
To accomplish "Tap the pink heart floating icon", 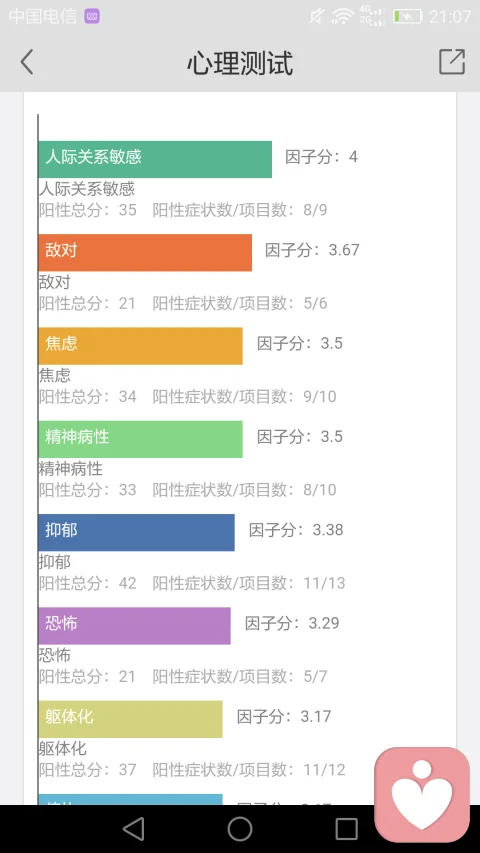I will [422, 794].
